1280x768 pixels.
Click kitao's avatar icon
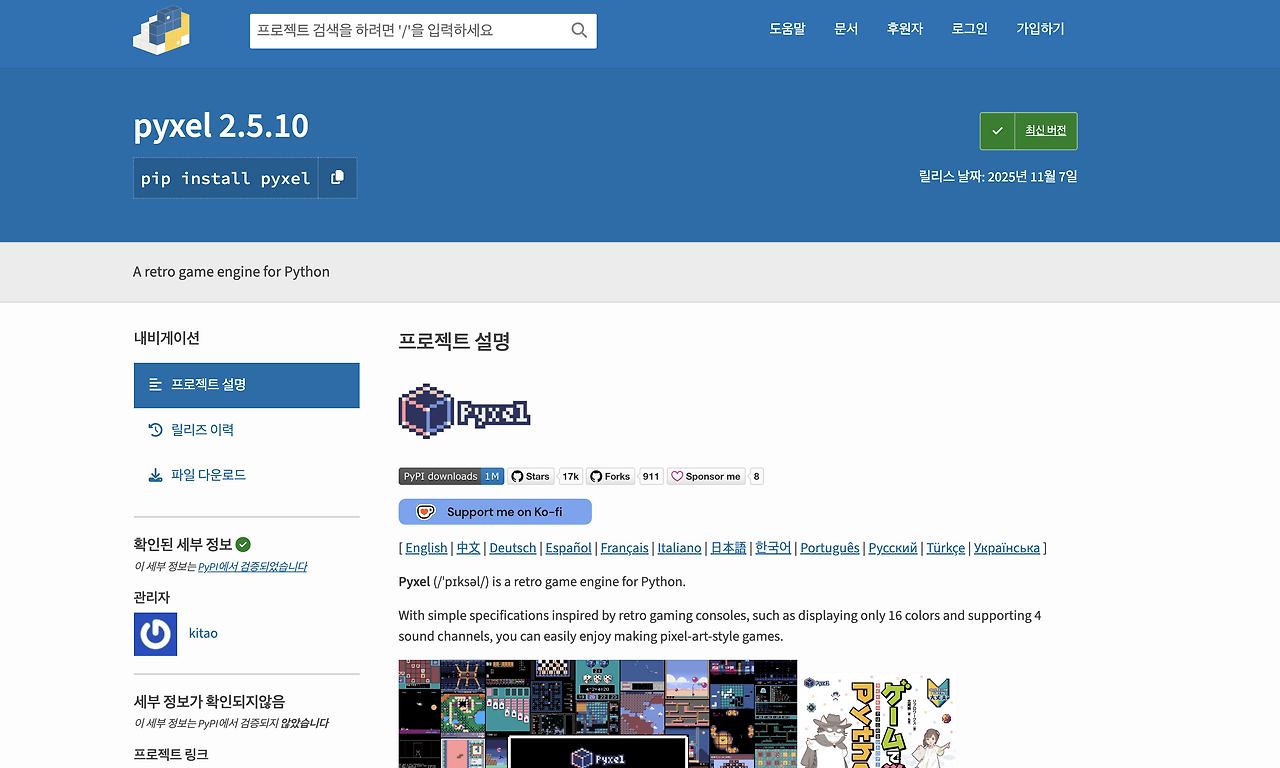click(x=155, y=633)
